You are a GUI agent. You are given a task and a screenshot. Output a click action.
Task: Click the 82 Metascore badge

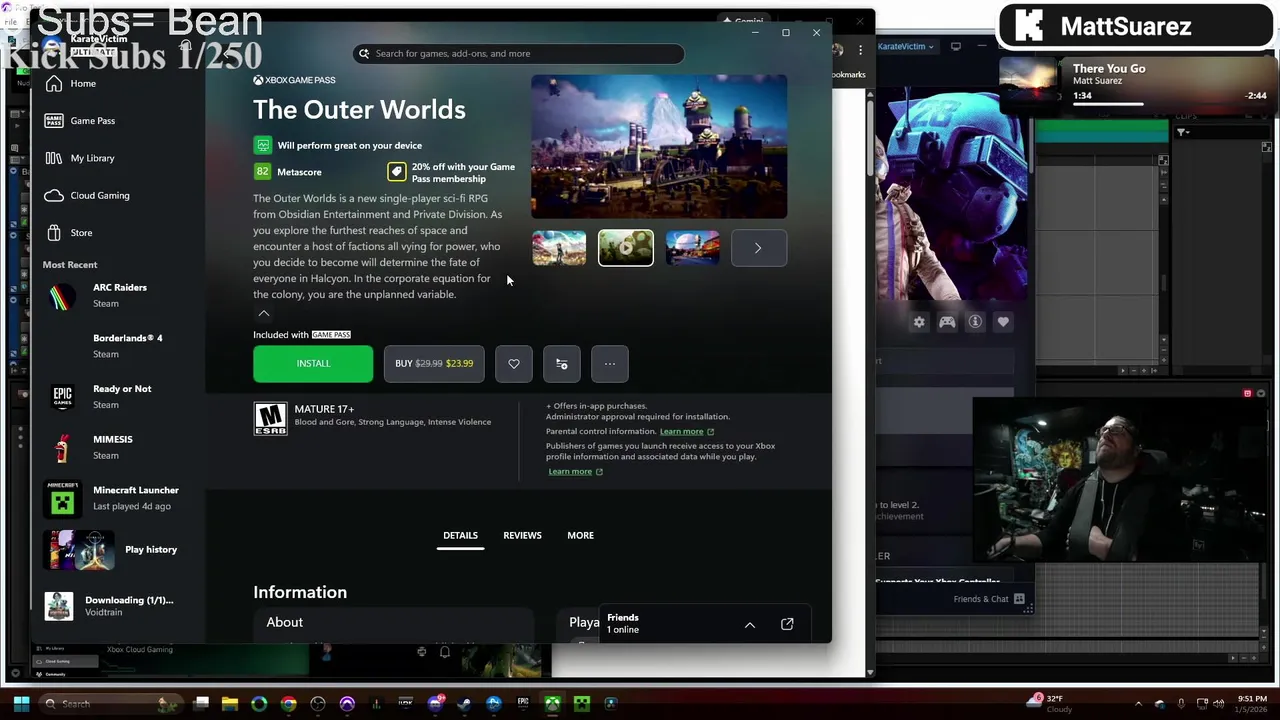262,172
